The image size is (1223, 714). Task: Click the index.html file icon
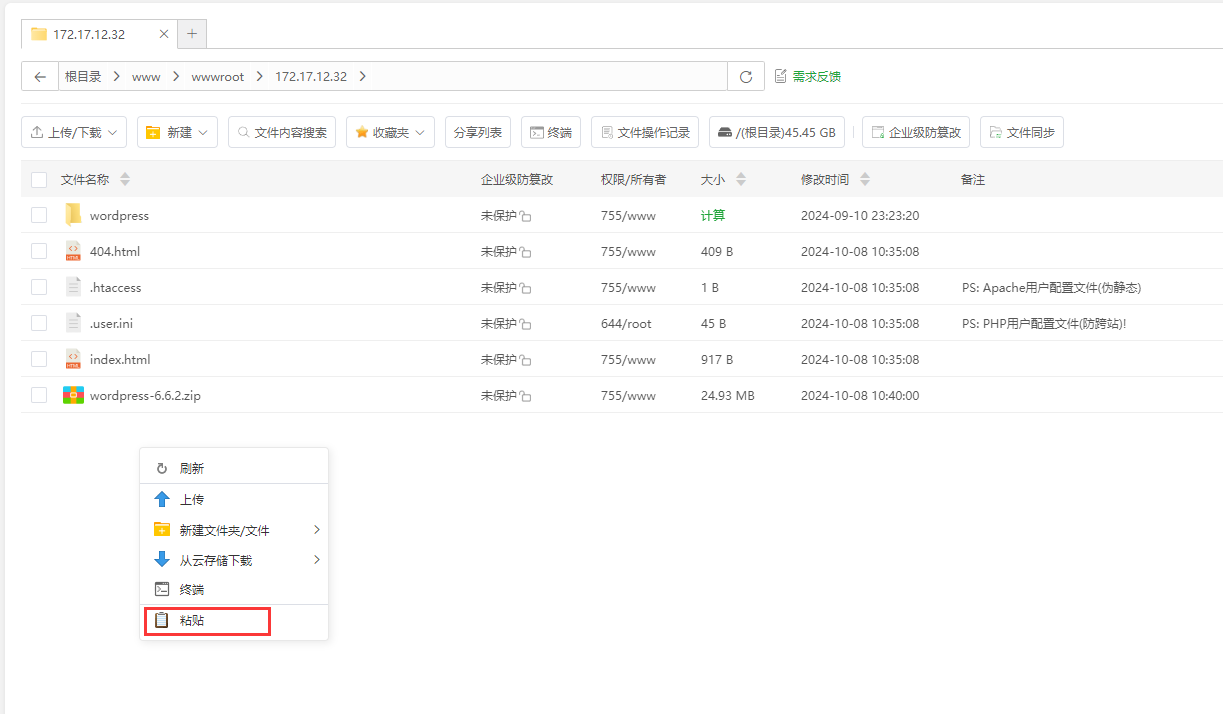(x=73, y=359)
